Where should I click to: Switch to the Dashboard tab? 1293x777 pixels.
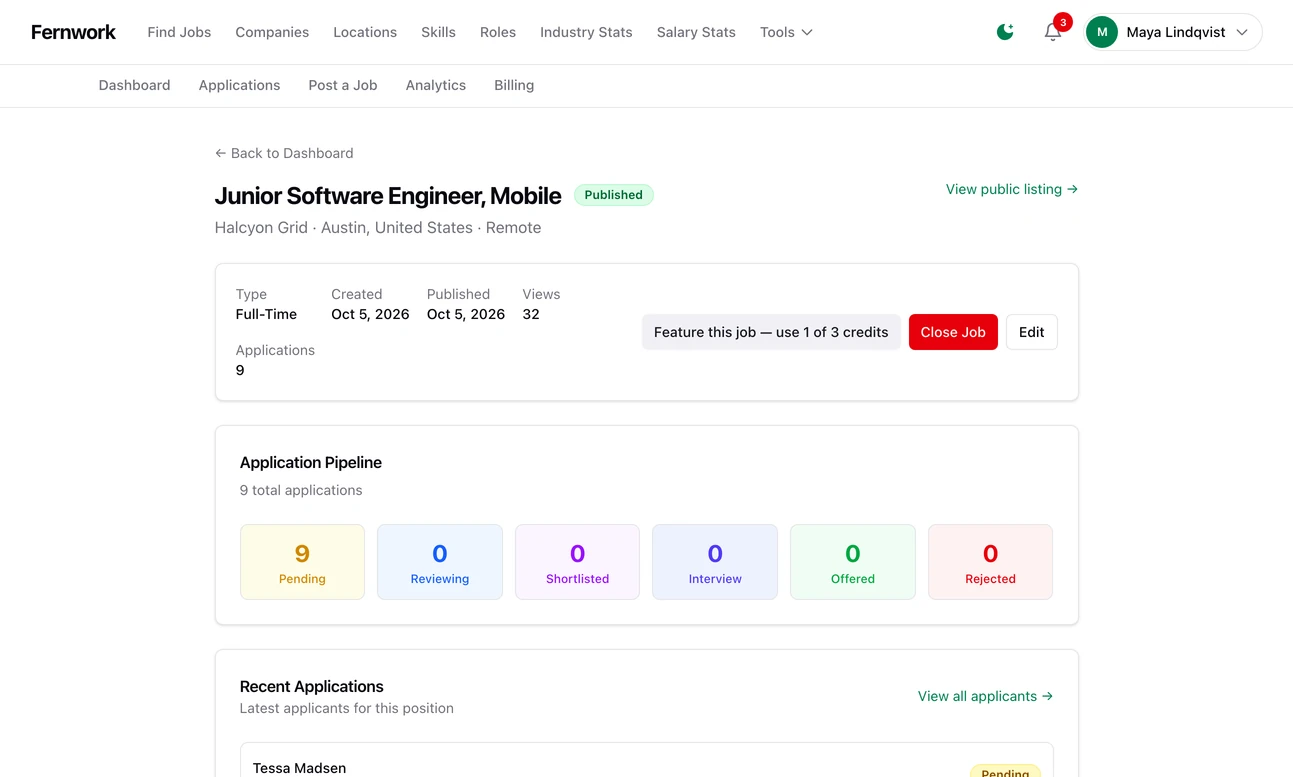[134, 85]
